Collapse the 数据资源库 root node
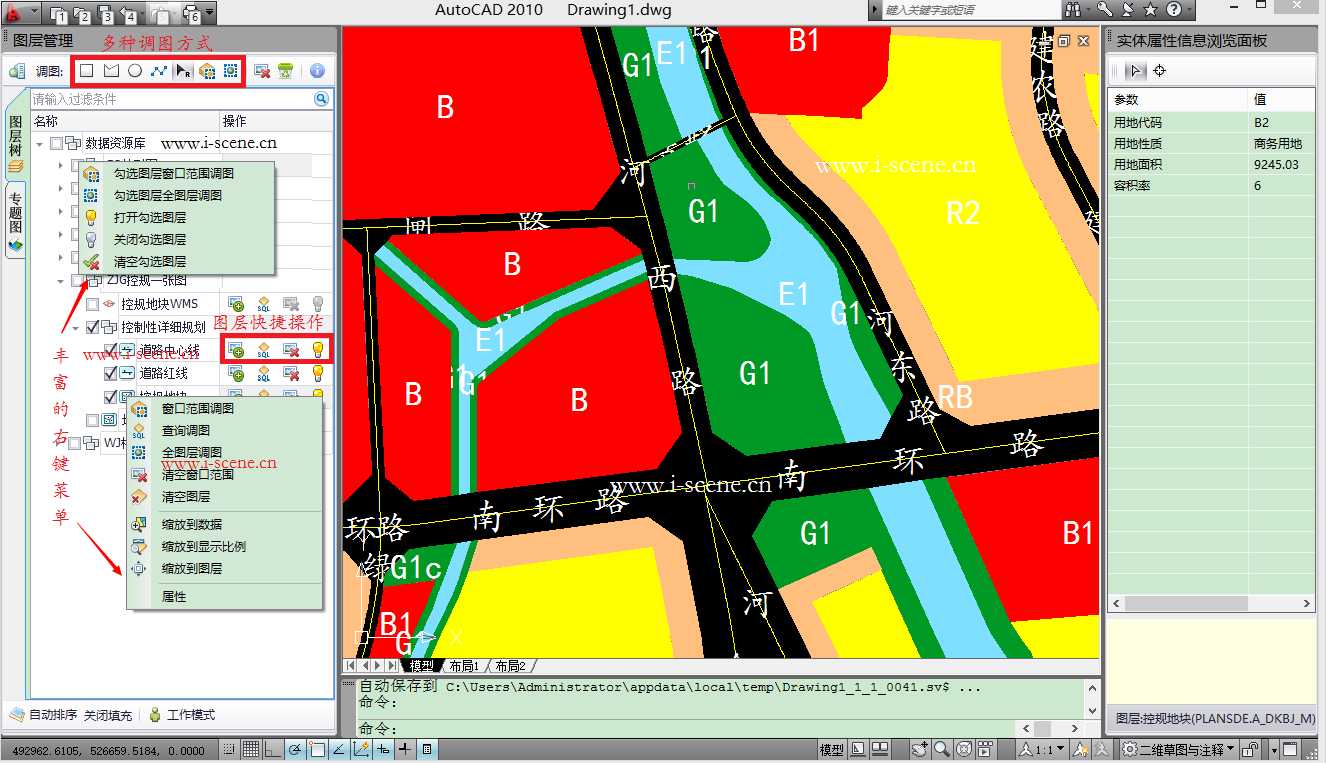 pyautogui.click(x=40, y=144)
